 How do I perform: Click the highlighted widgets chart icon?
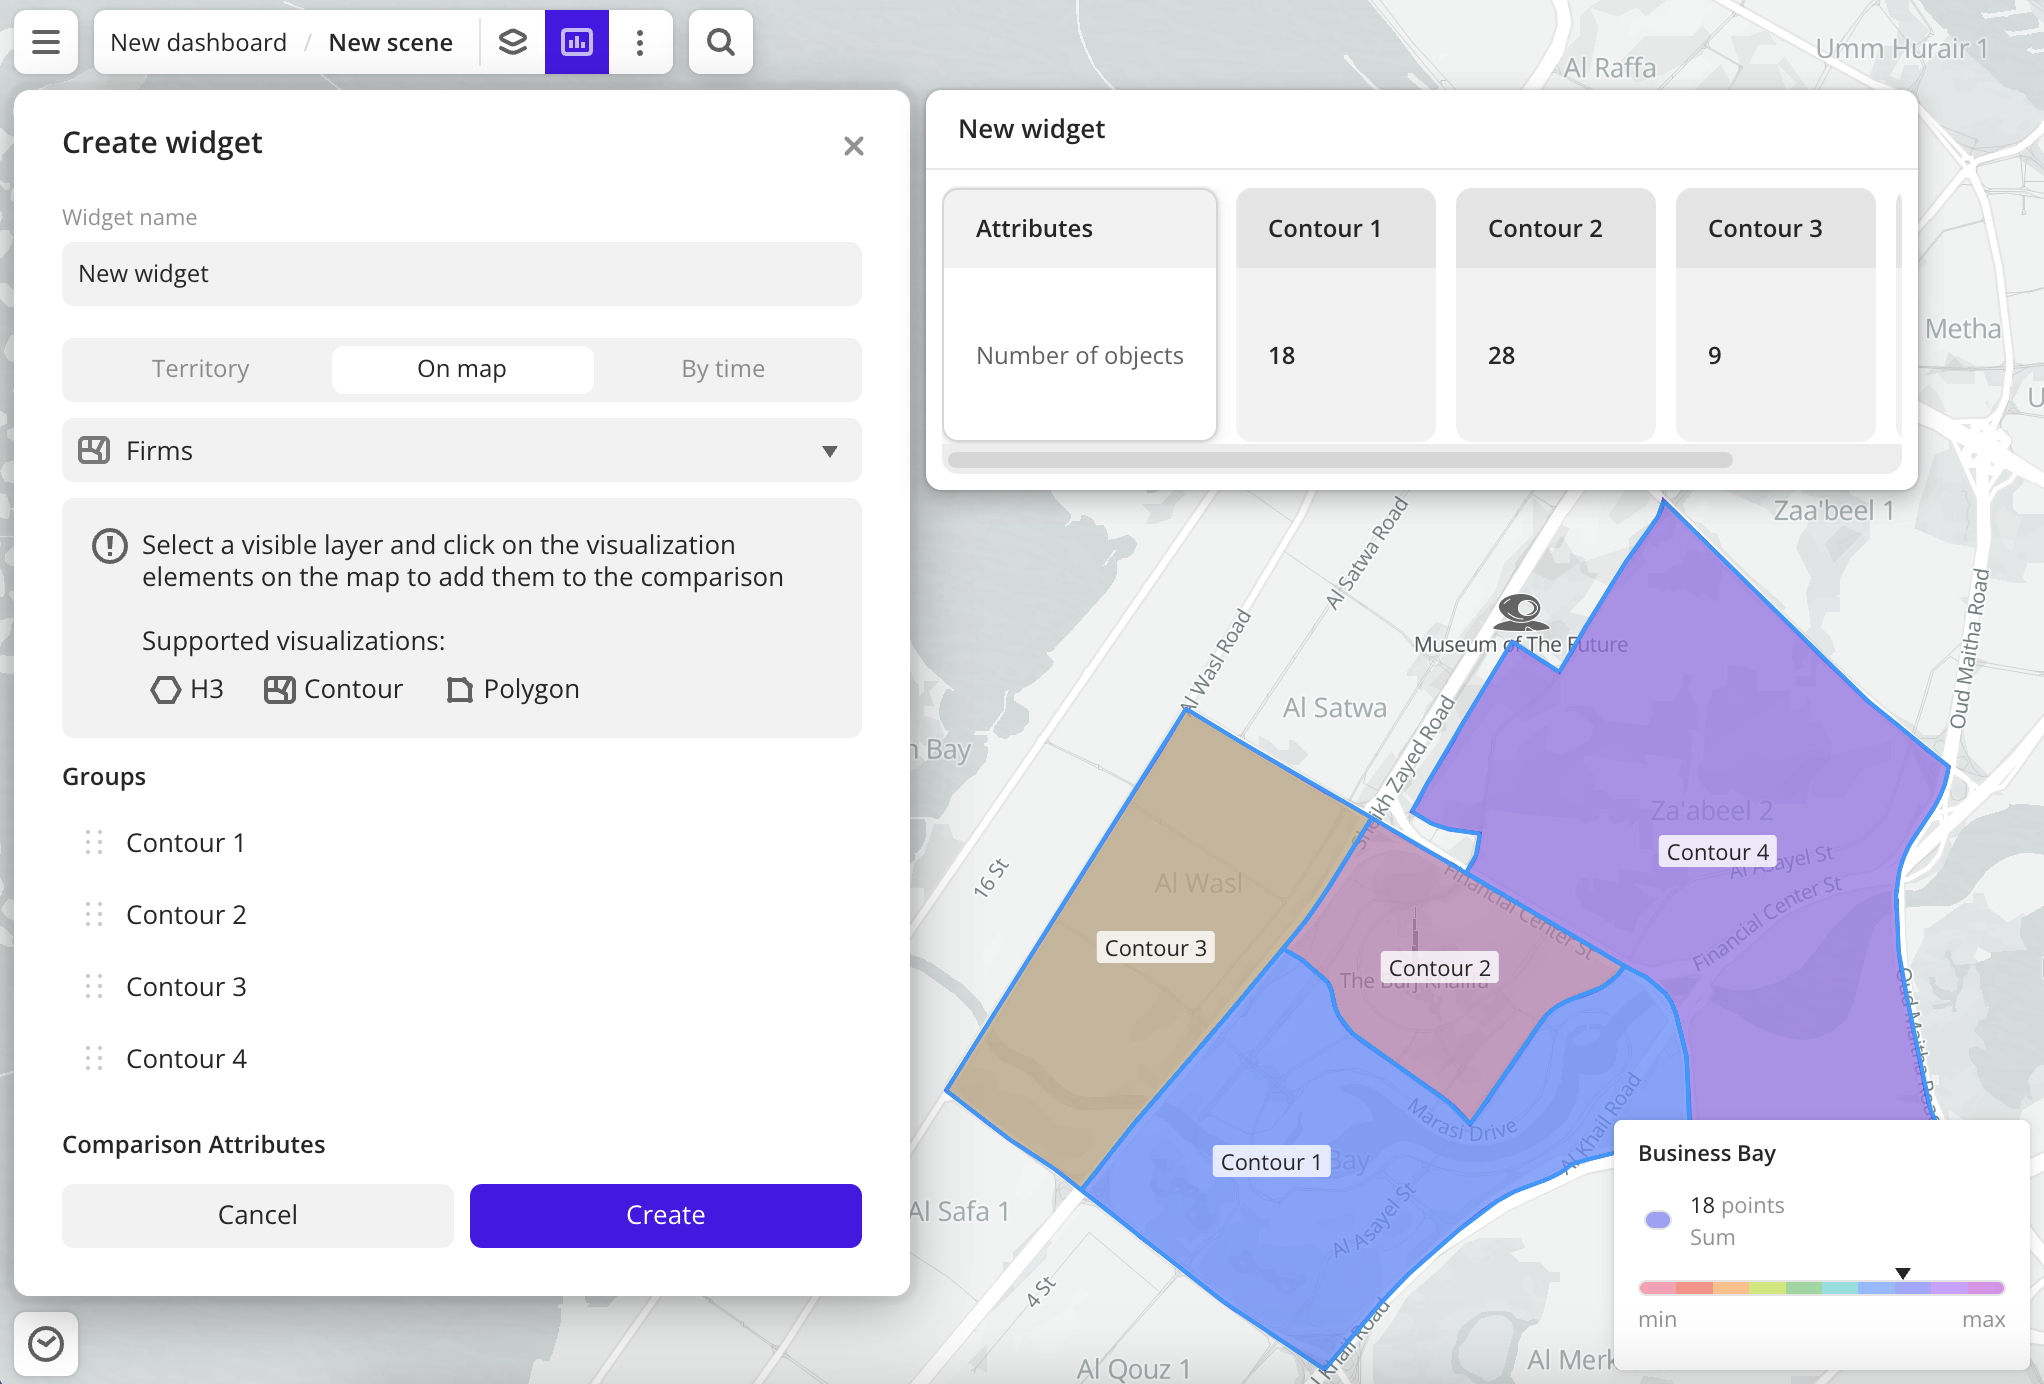(576, 42)
